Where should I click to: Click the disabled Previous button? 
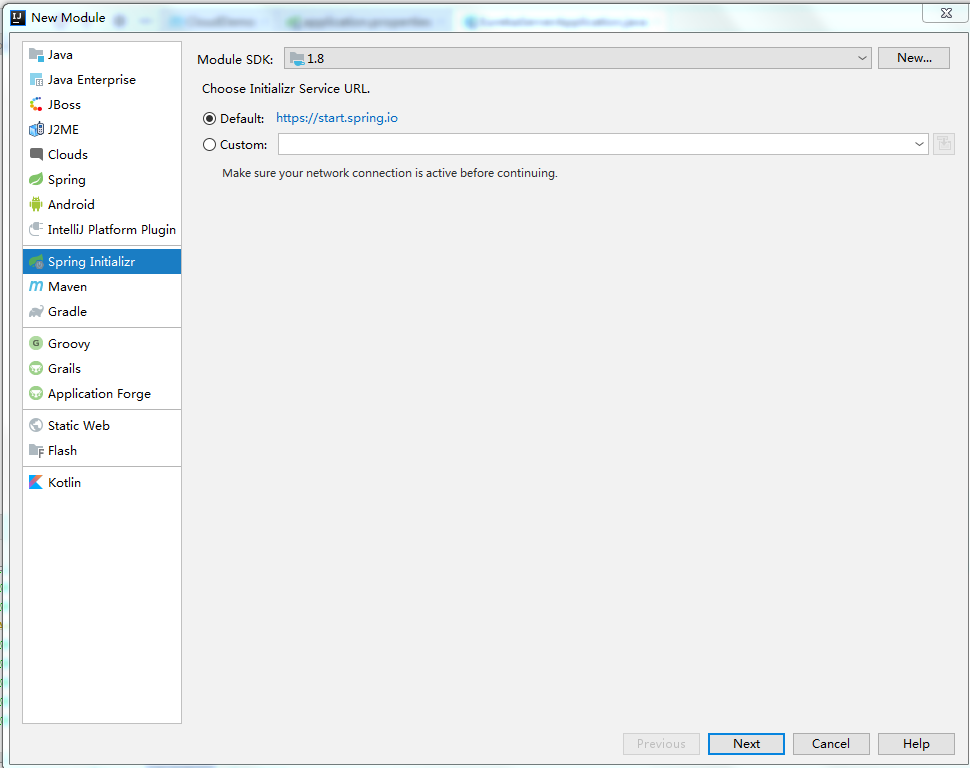661,744
